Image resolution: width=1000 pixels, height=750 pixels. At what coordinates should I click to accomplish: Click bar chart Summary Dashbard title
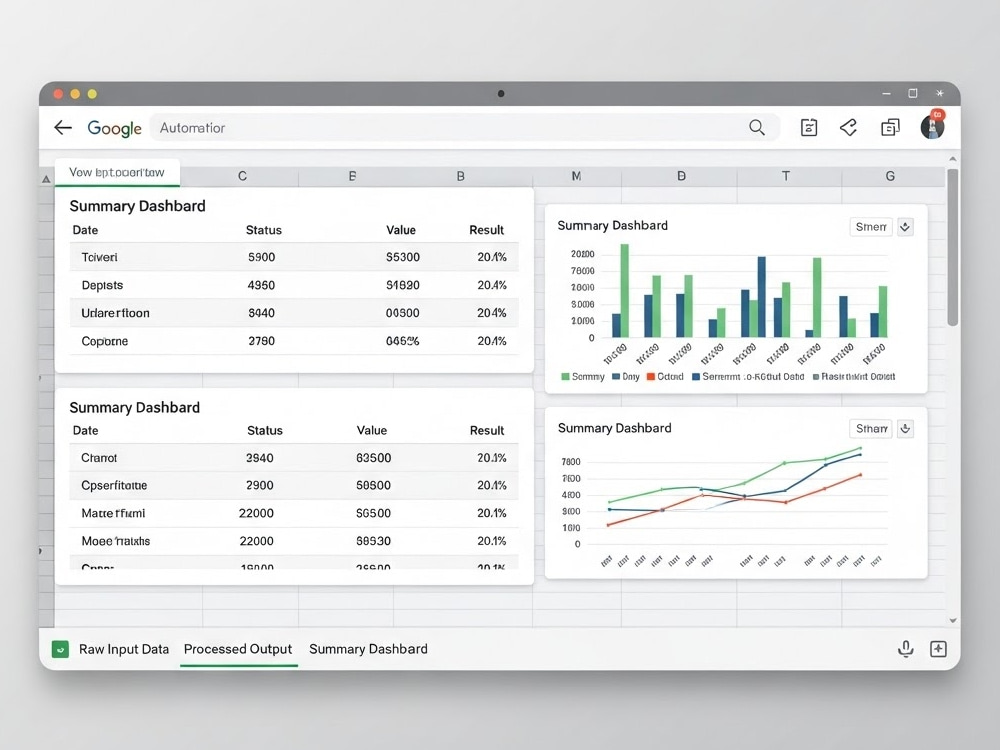[x=612, y=226]
